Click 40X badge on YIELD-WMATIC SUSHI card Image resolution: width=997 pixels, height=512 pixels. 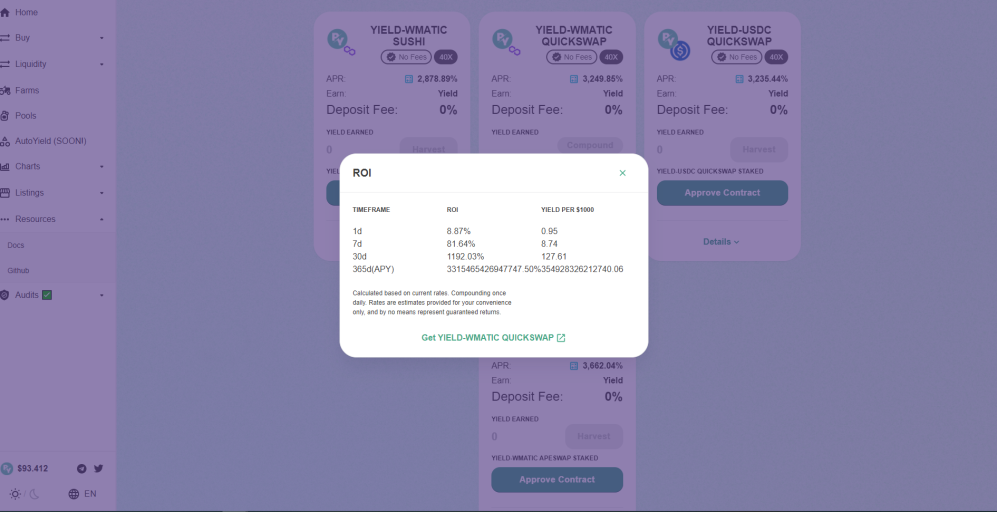click(446, 57)
